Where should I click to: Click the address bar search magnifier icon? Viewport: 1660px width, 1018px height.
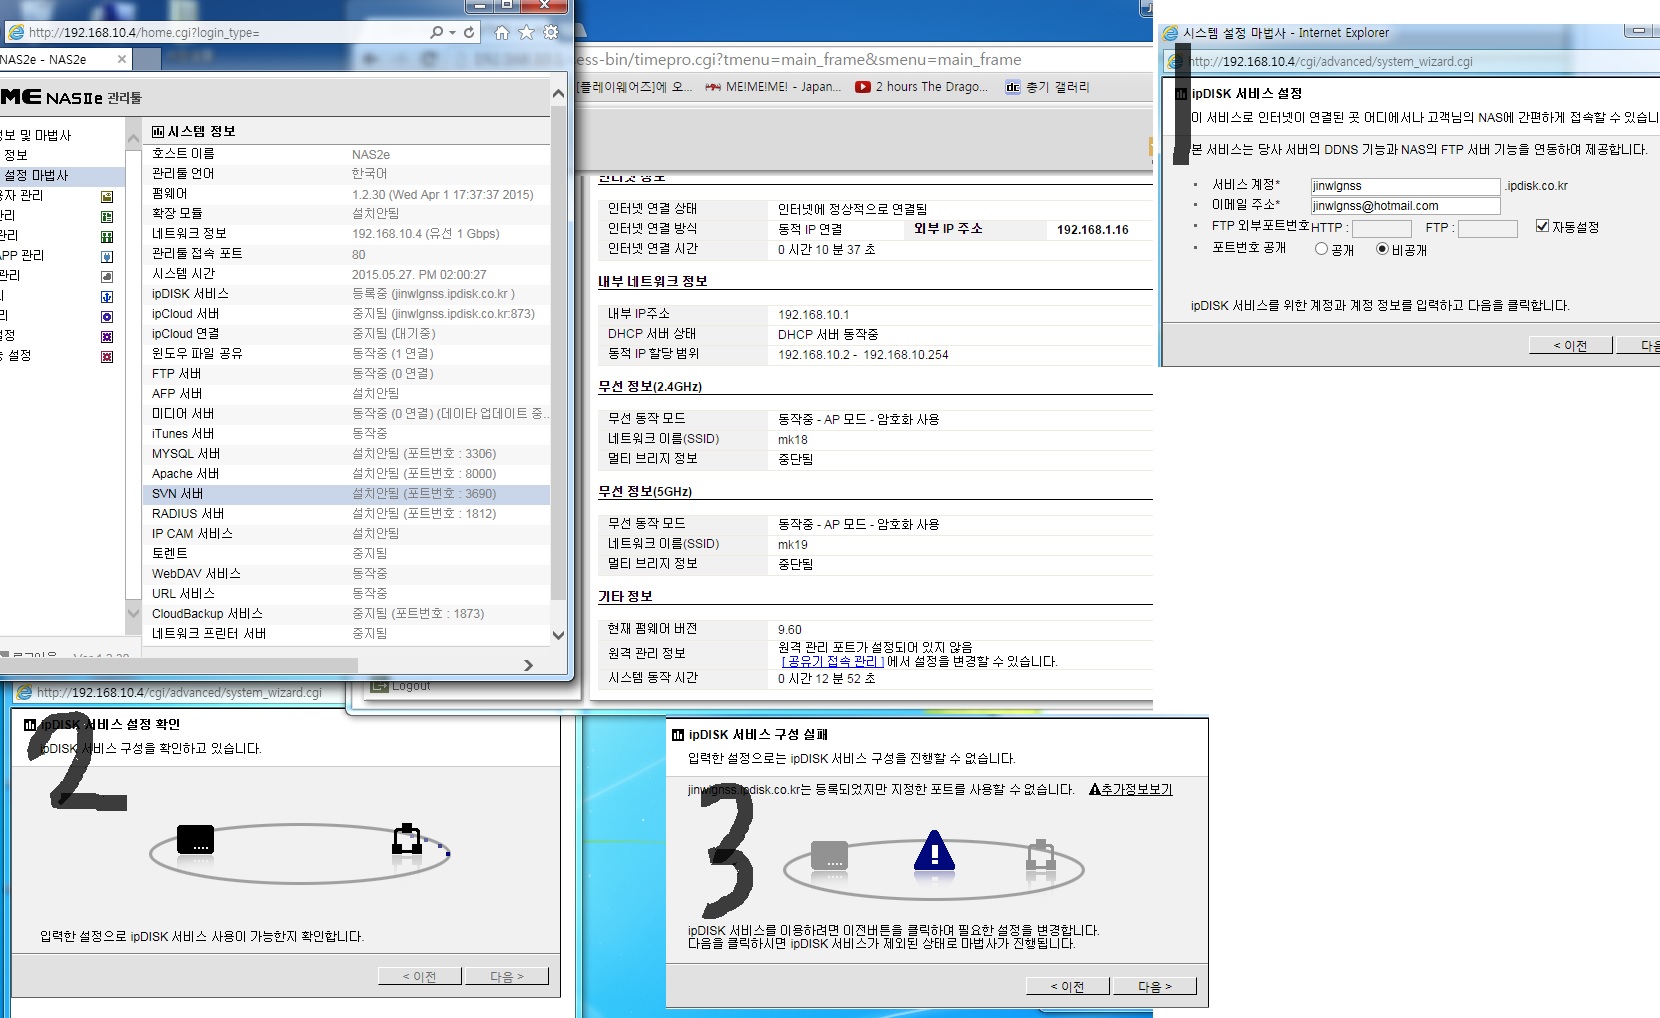pos(436,33)
